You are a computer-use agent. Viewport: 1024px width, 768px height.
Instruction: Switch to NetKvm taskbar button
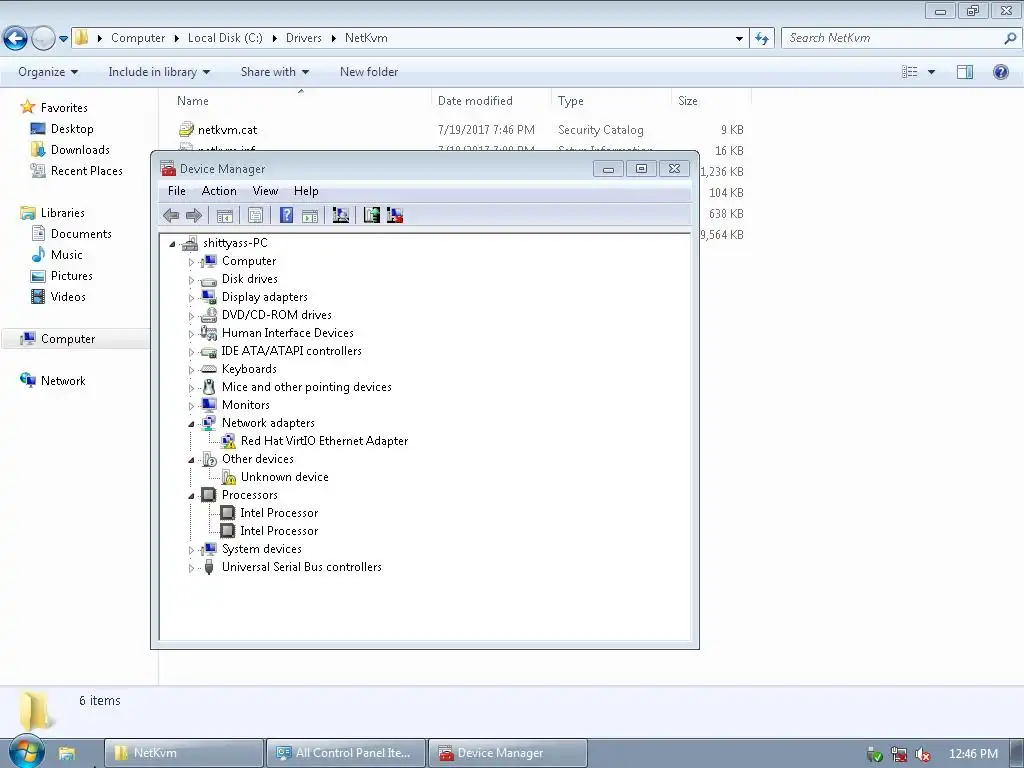tap(184, 753)
